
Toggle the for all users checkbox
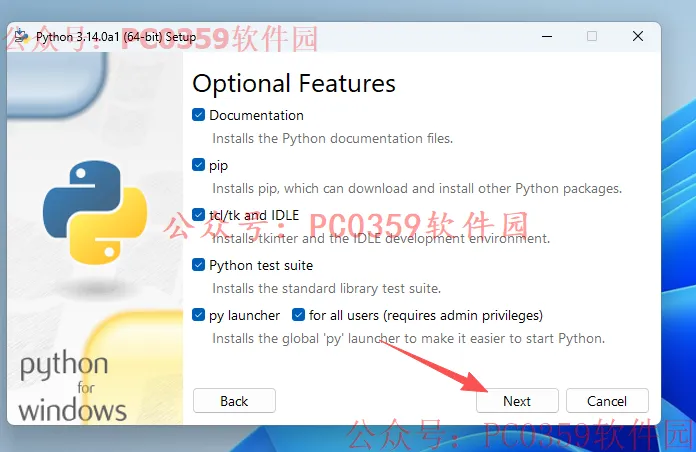(x=298, y=315)
